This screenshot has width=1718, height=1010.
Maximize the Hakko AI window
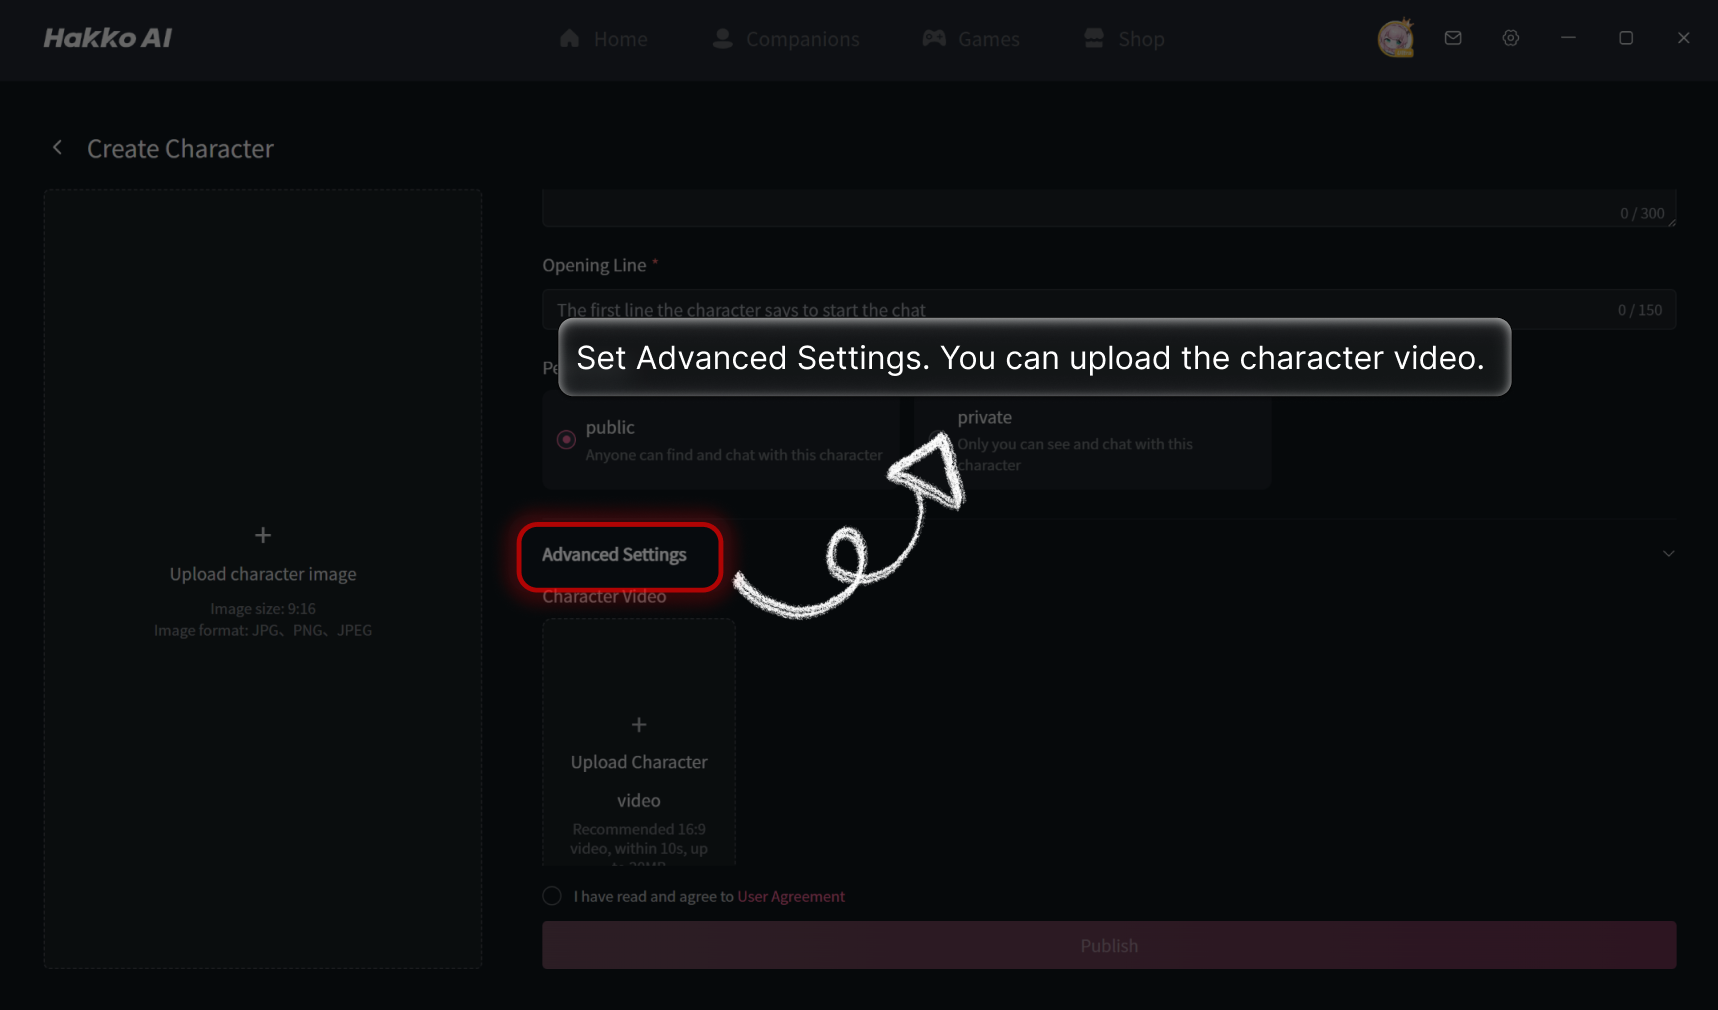click(x=1626, y=38)
